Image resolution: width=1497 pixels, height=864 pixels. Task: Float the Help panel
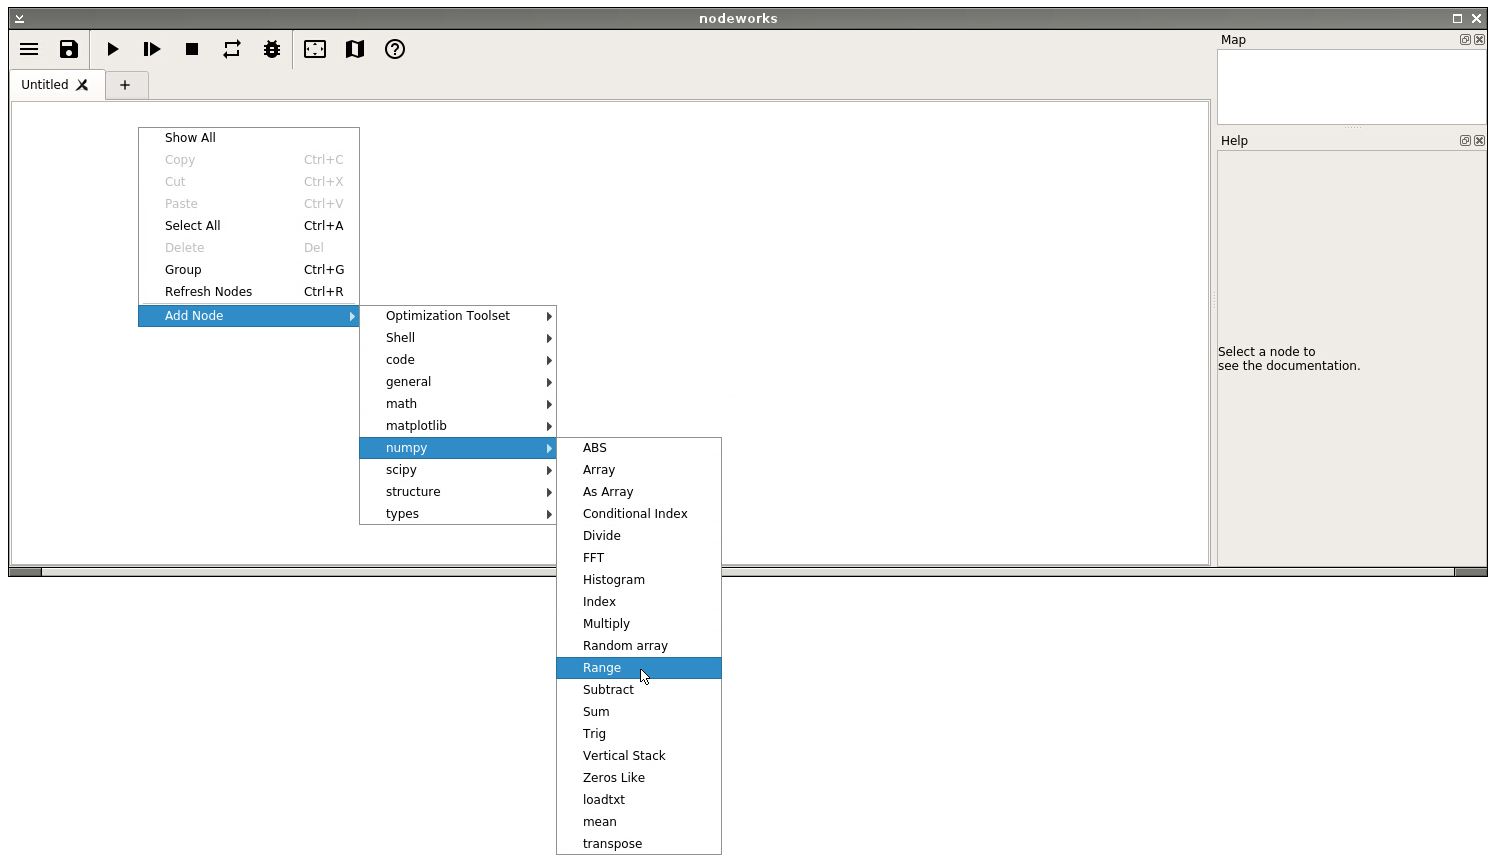[1465, 141]
